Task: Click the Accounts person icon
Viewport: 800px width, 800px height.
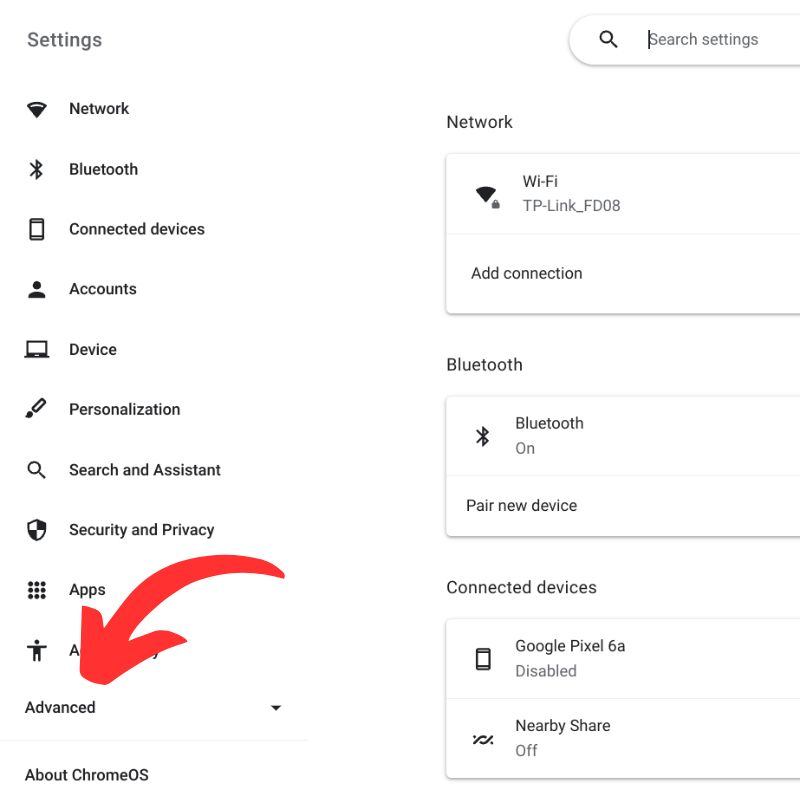Action: [x=37, y=289]
